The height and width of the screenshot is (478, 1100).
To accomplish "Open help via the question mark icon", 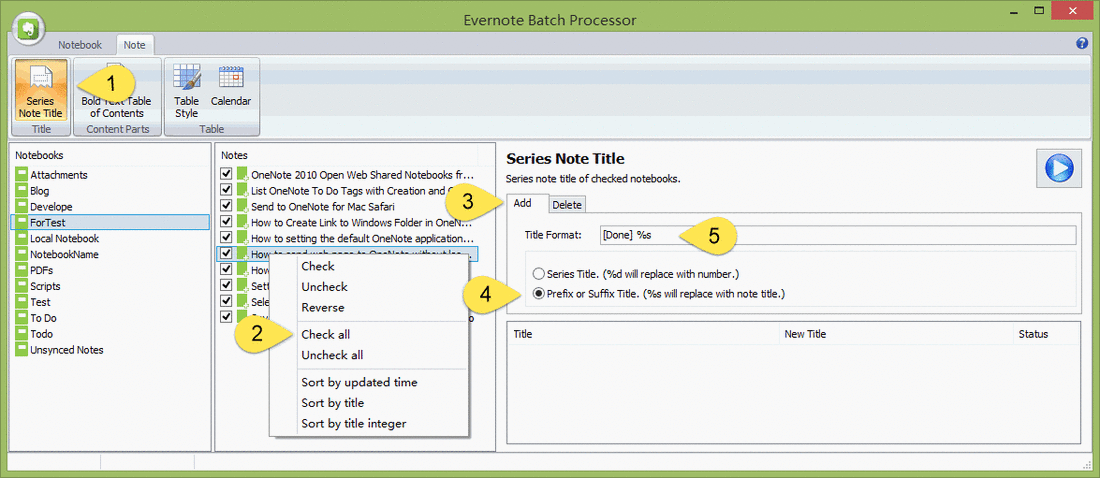I will [1081, 44].
